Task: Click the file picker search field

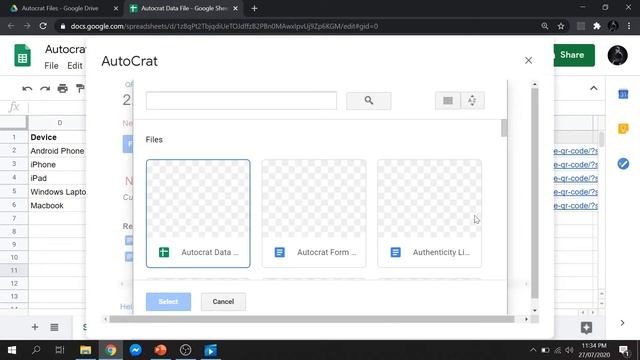Action: pyautogui.click(x=241, y=101)
